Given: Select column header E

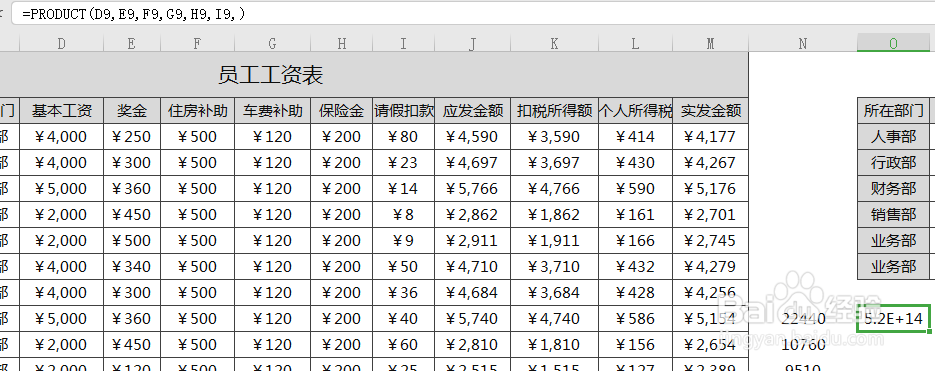Looking at the screenshot, I should point(132,43).
